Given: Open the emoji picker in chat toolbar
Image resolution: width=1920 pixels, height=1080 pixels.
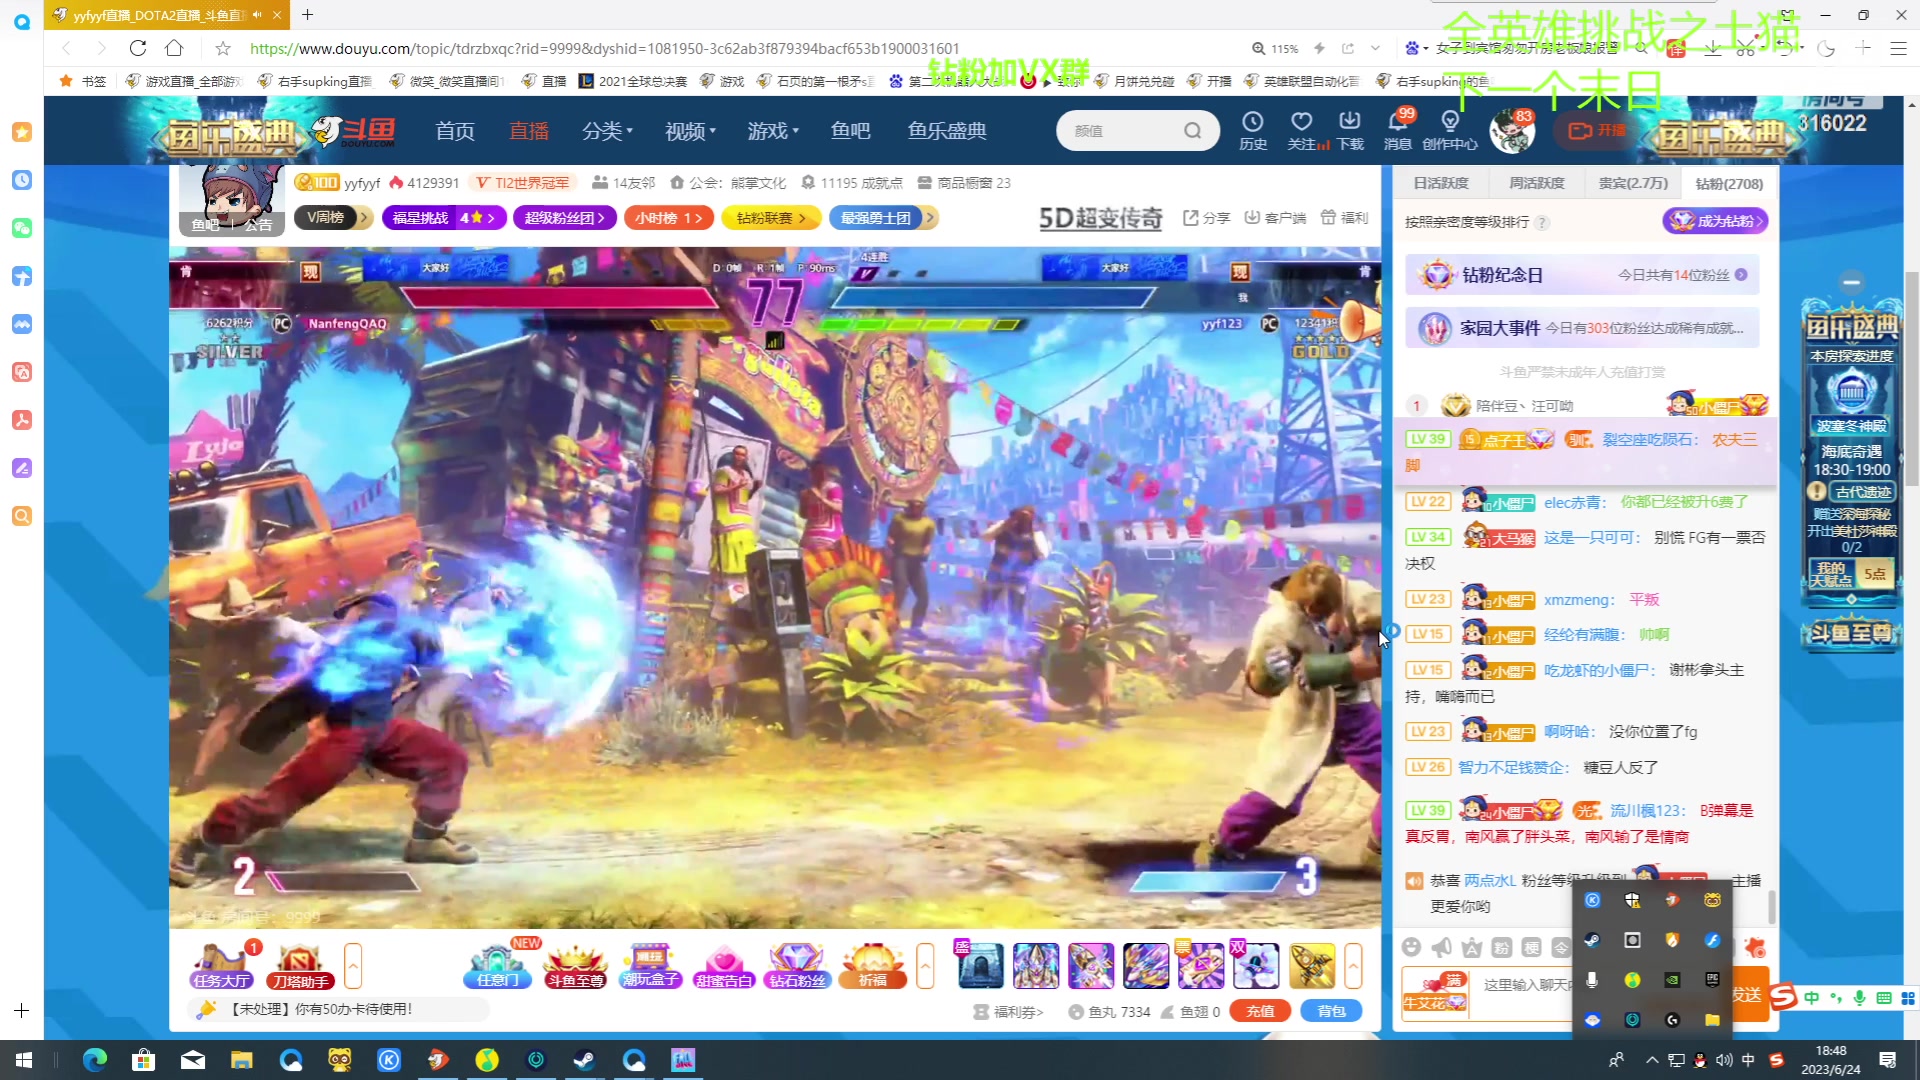Looking at the screenshot, I should [1411, 947].
